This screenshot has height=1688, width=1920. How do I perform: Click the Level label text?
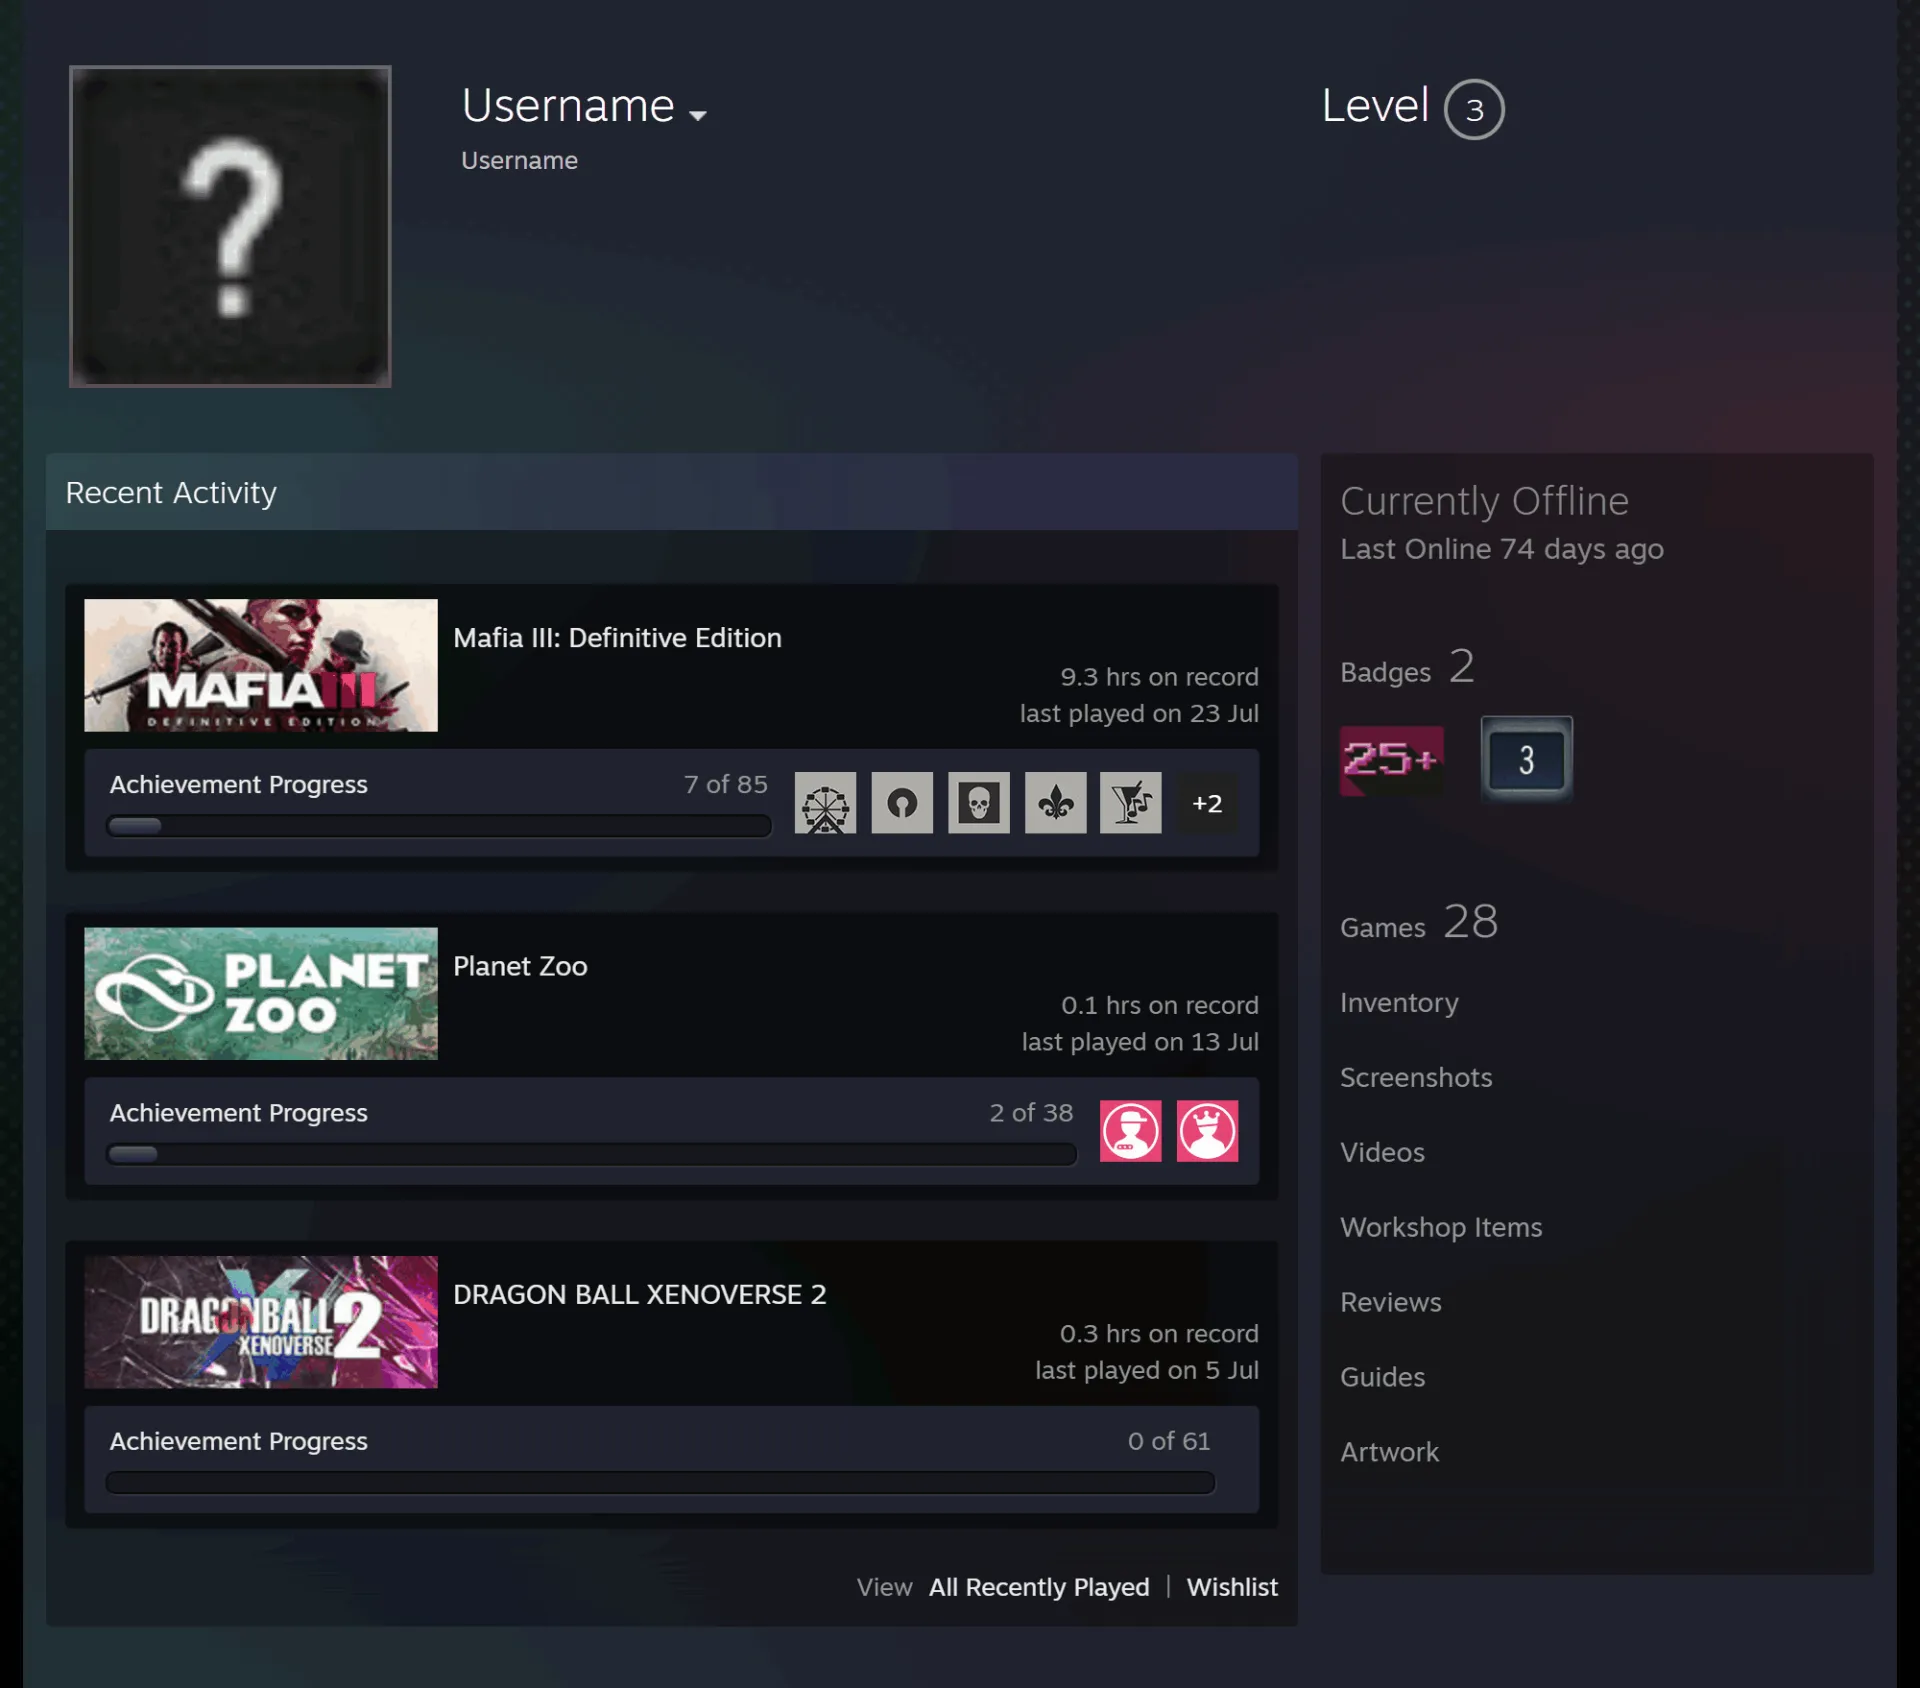[1375, 106]
